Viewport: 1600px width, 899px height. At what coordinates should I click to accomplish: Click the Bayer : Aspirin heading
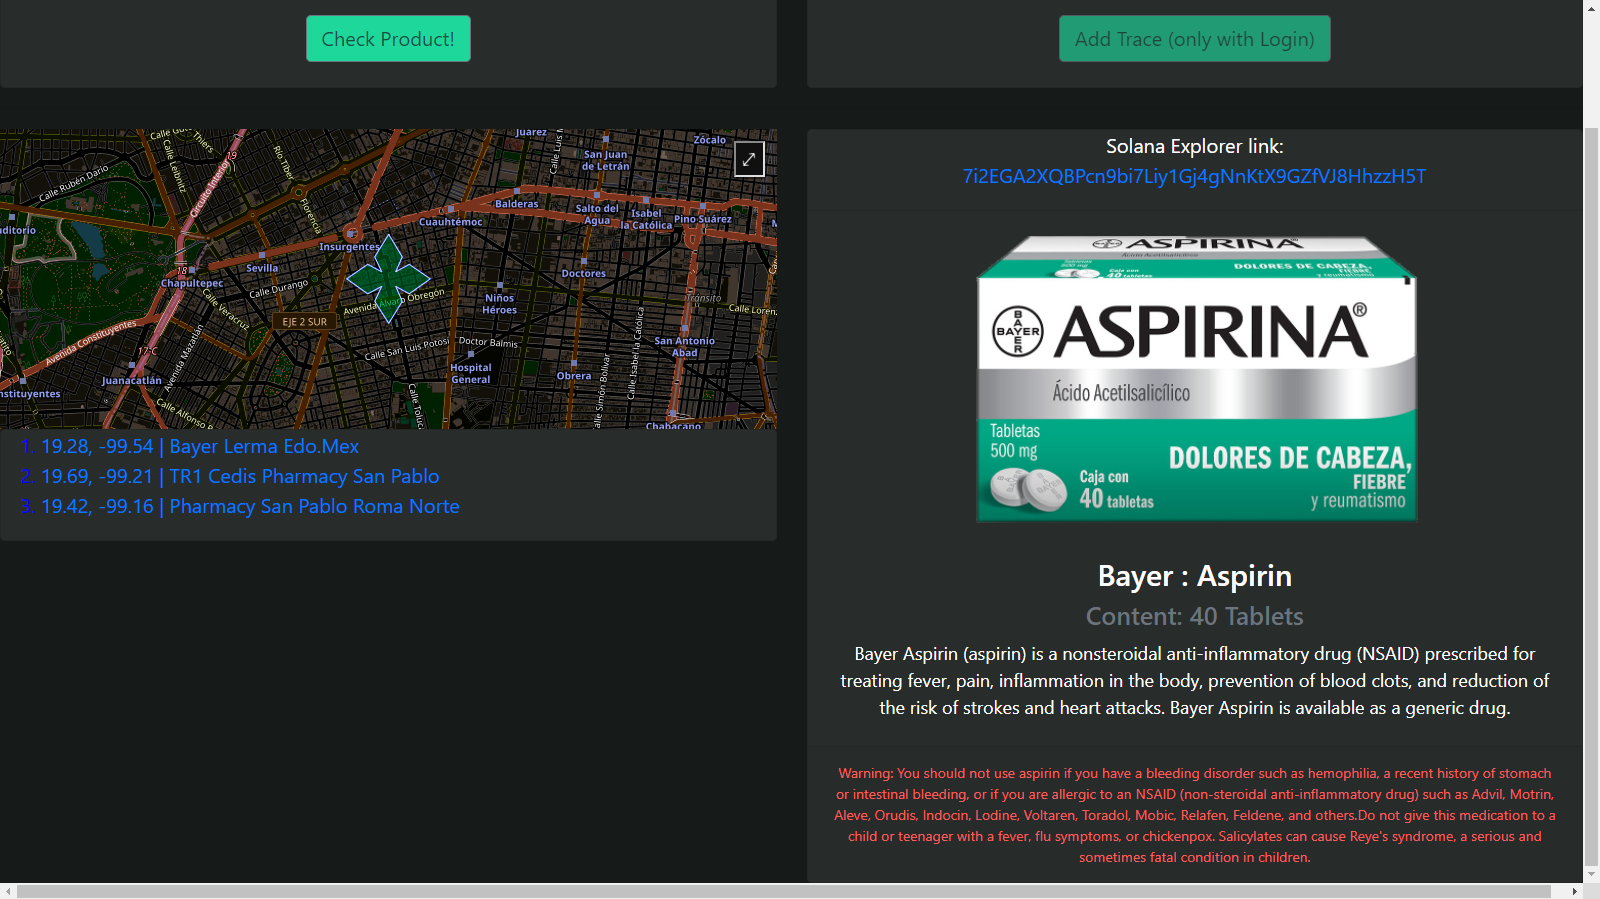coord(1194,576)
